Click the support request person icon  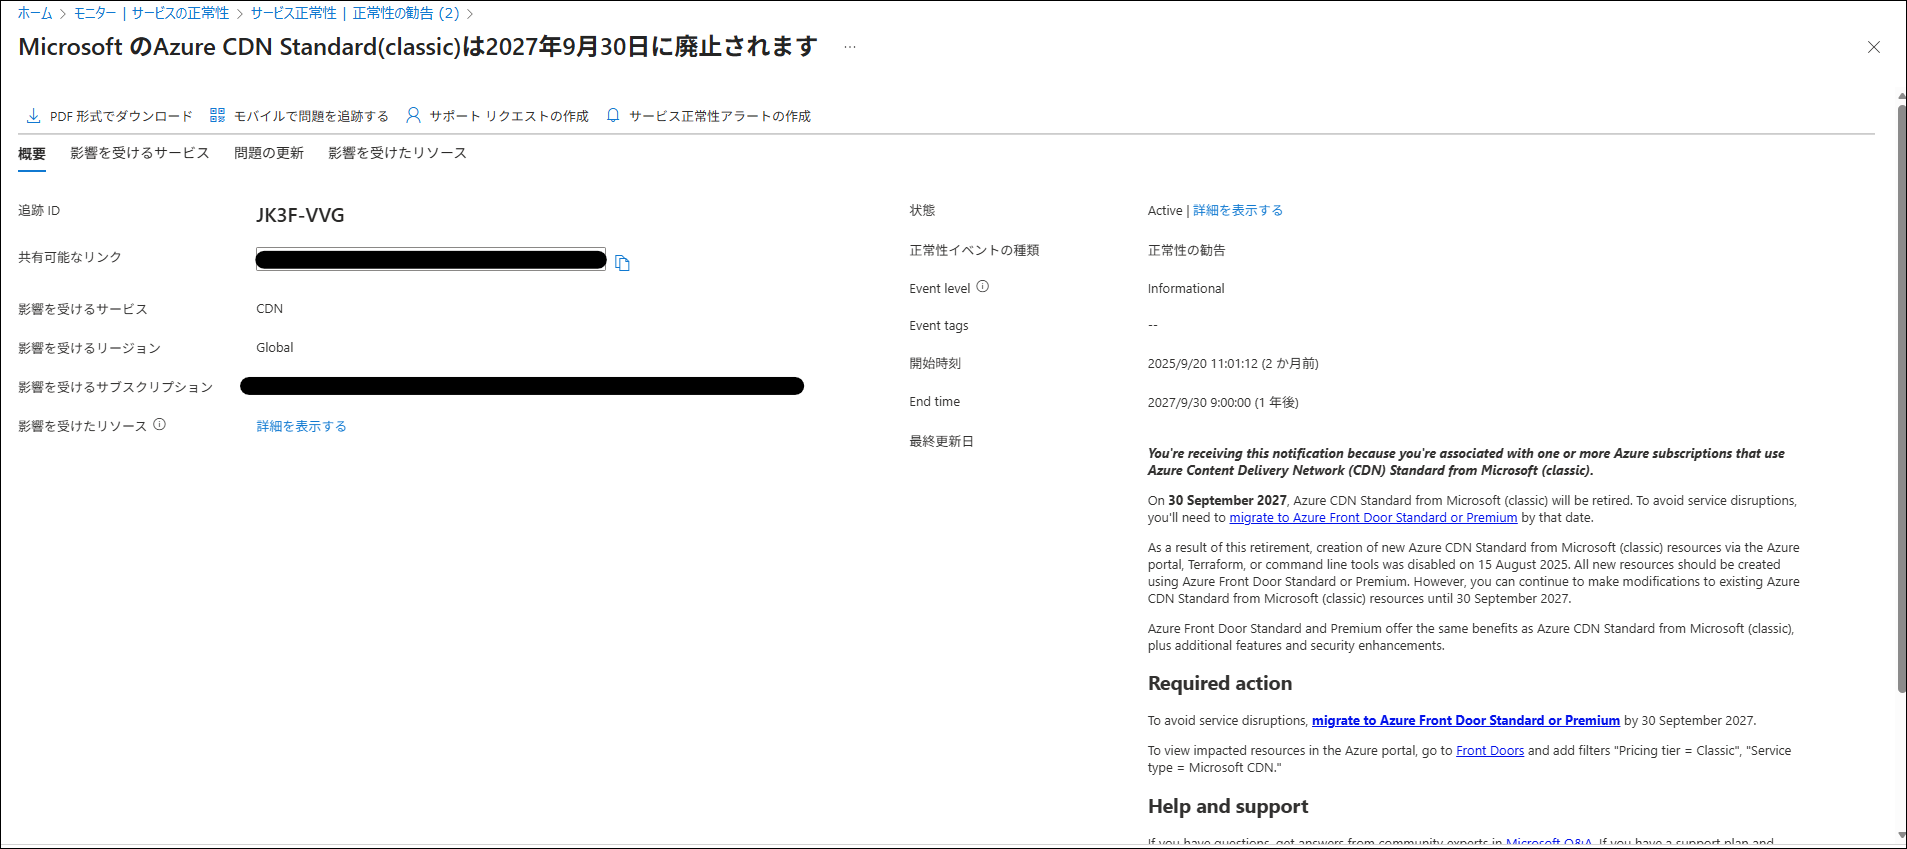point(413,116)
